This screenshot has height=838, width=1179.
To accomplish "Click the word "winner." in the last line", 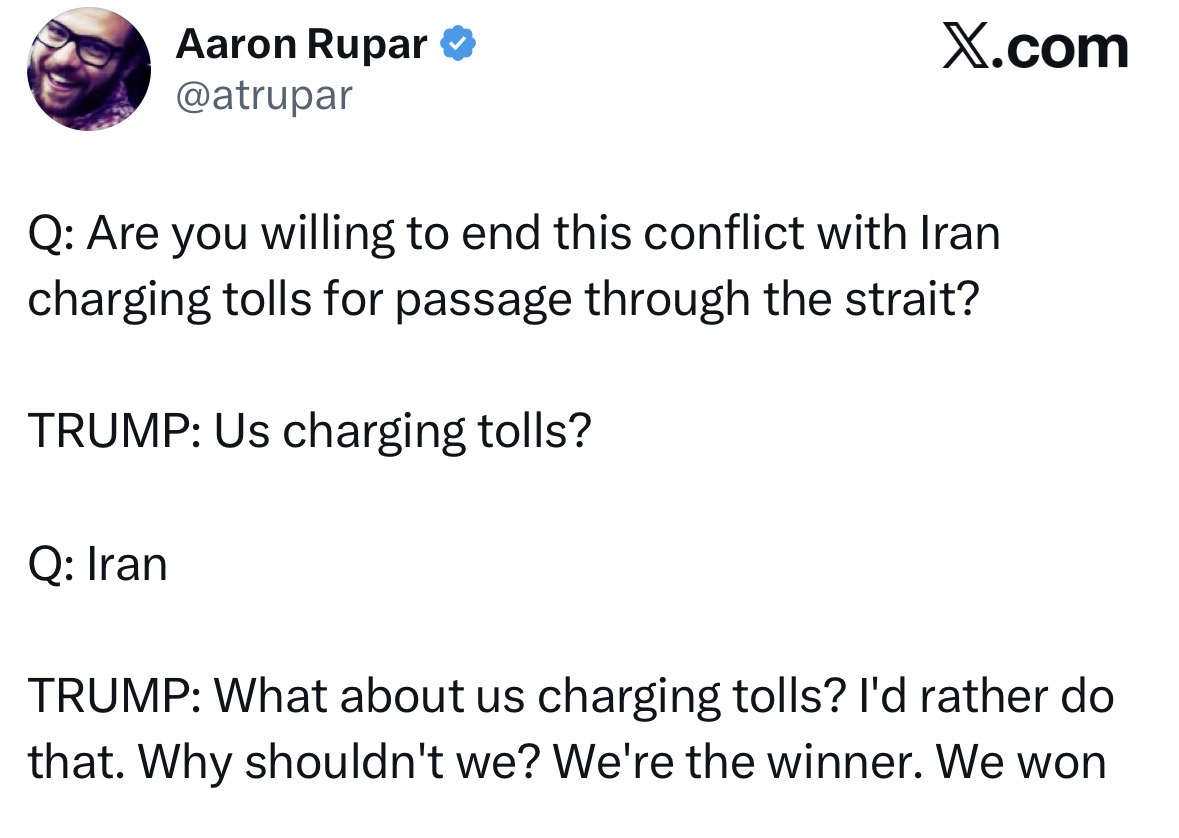I will [x=854, y=762].
